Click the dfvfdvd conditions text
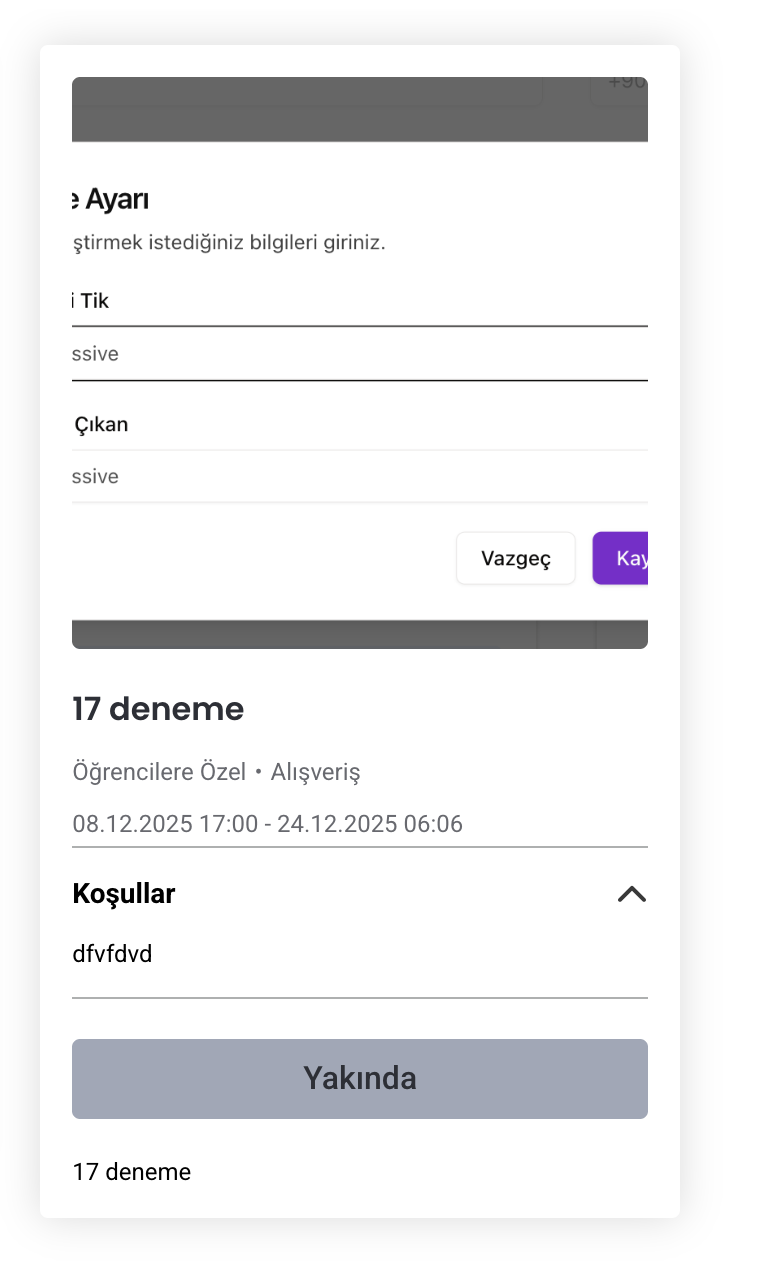 112,954
